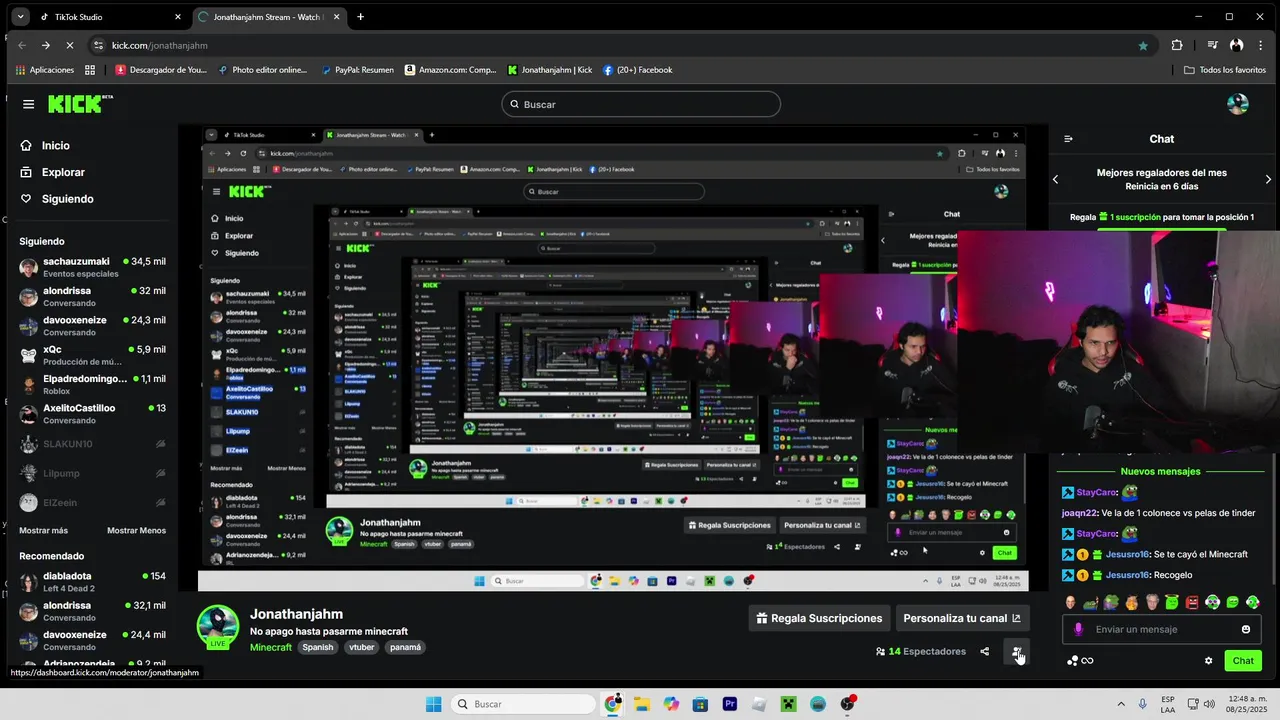The height and width of the screenshot is (720, 1280).
Task: Open (20+) Facebook bookmark
Action: click(x=637, y=70)
